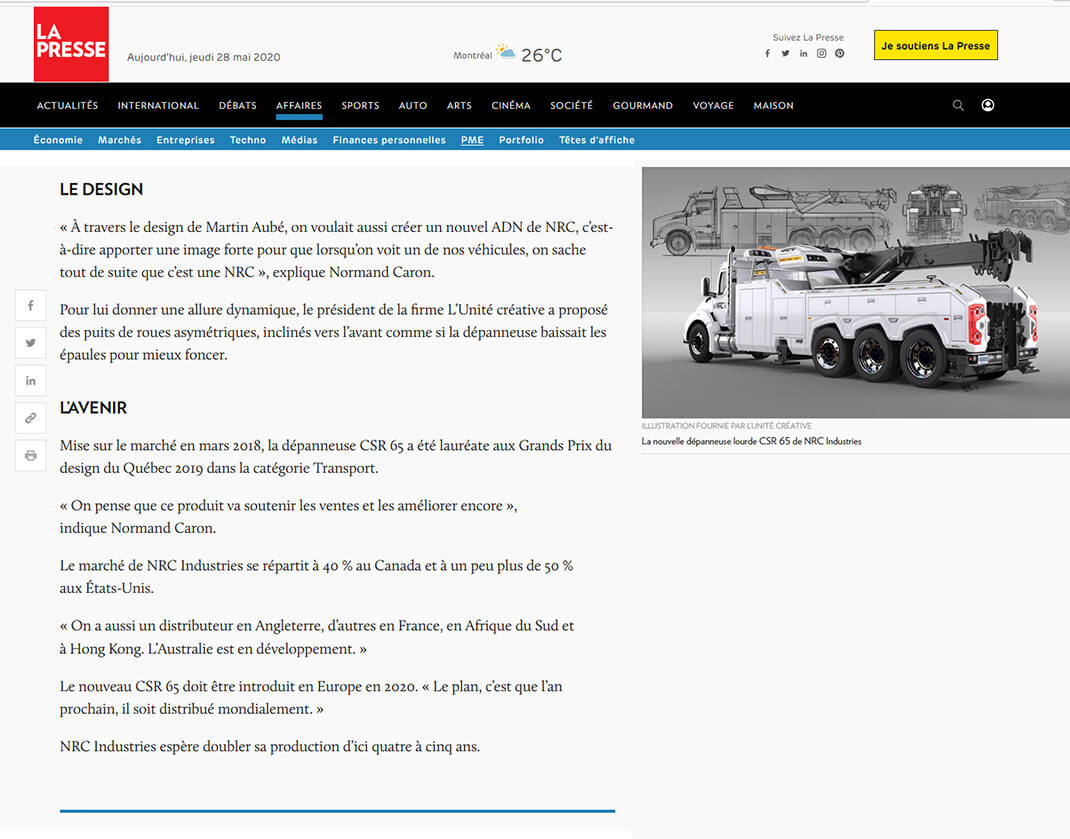
Task: Open the site search magnifier icon
Action: pos(958,105)
